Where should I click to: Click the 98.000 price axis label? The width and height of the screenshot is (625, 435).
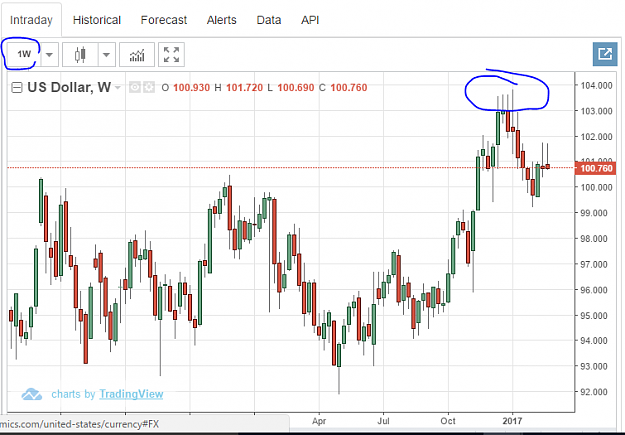[x=596, y=239]
